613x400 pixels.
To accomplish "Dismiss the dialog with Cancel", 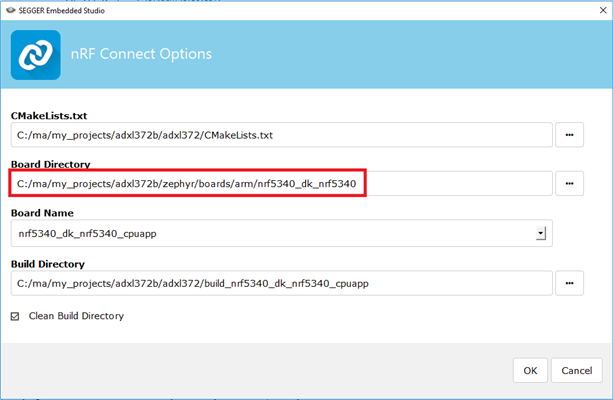I will [x=577, y=370].
